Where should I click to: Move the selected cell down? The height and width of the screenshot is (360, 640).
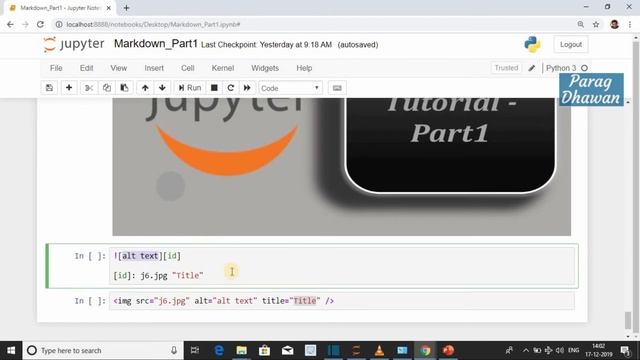pos(162,88)
